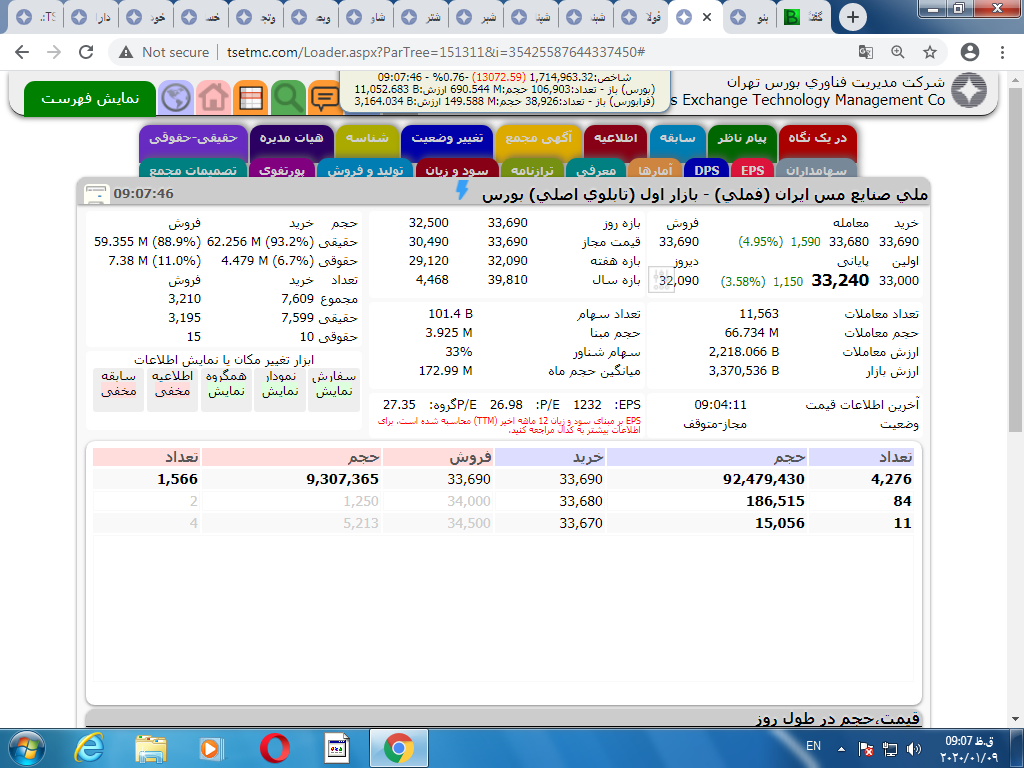Bookmark this page with the star icon
Viewport: 1024px width, 768px height.
pyautogui.click(x=930, y=52)
